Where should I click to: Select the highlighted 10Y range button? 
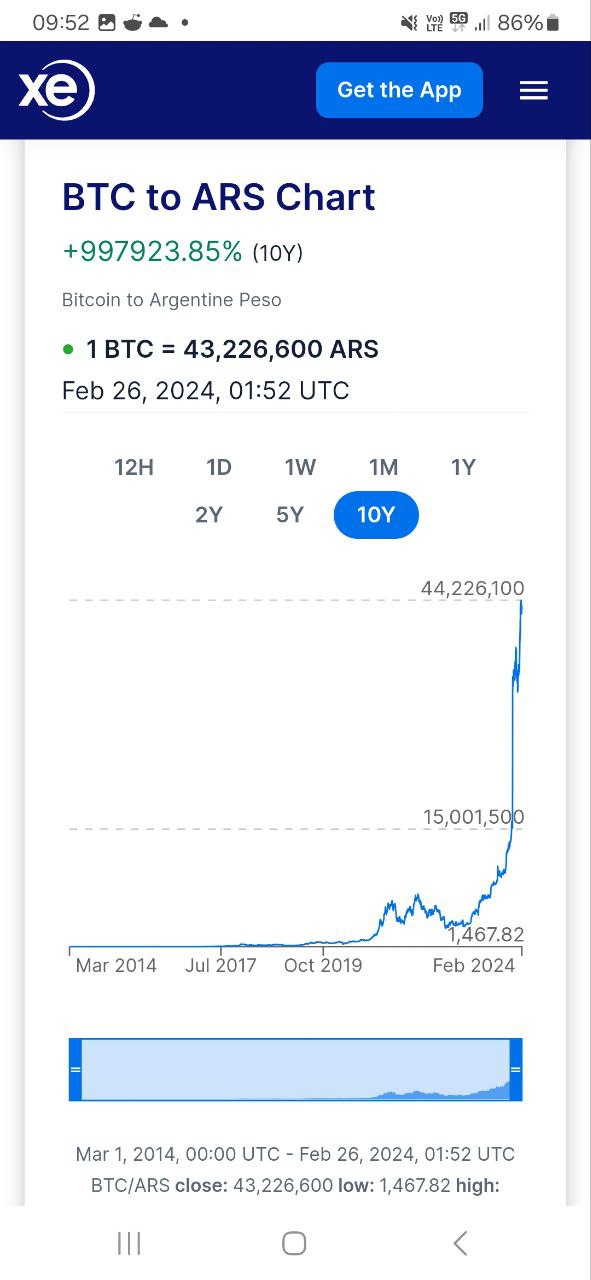[x=376, y=515]
